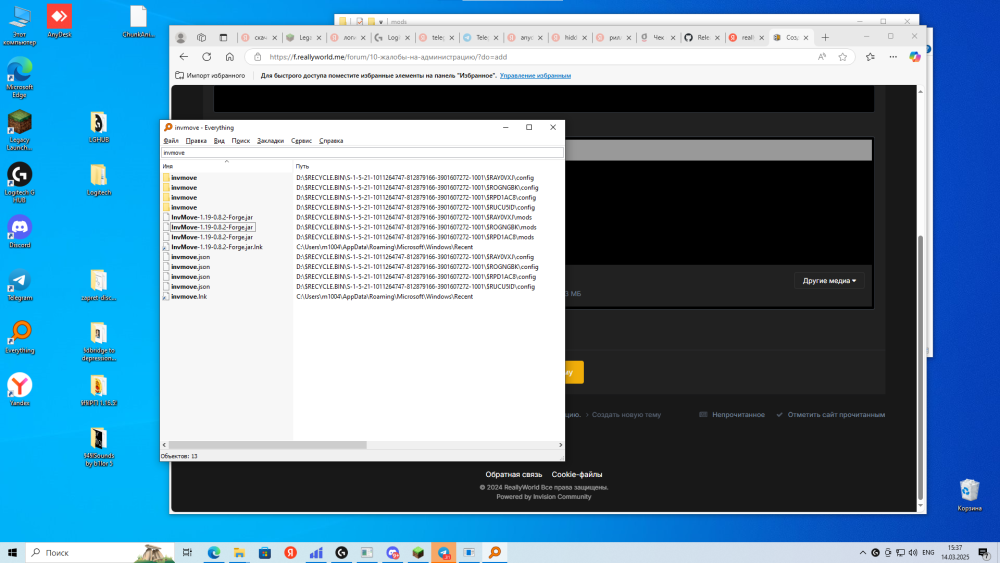This screenshot has height=563, width=1000.
Task: Expand the Другие медиа dropdown
Action: pyautogui.click(x=829, y=281)
